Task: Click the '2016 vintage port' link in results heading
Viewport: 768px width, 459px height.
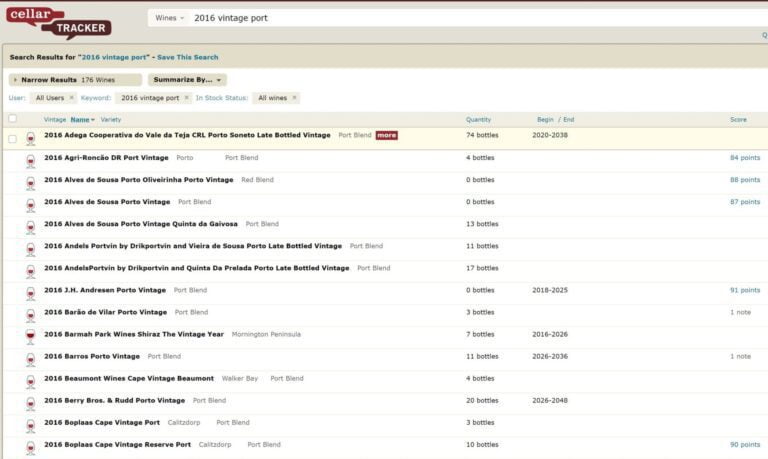Action: click(114, 57)
